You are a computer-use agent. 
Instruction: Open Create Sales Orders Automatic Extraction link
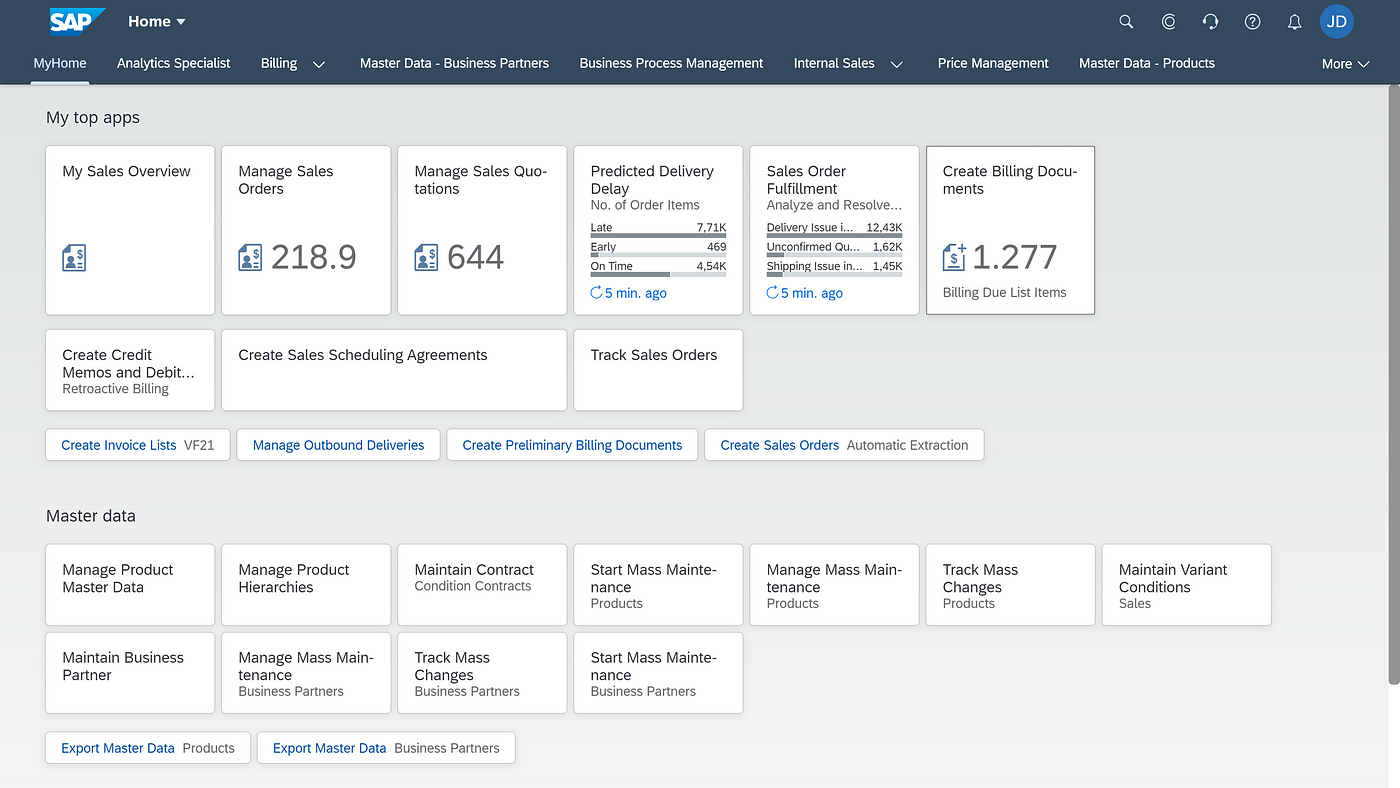pos(844,445)
